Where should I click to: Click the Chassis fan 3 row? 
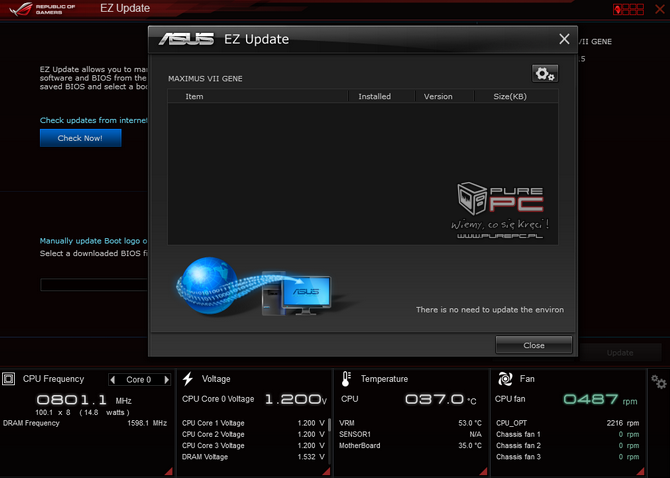(x=567, y=457)
